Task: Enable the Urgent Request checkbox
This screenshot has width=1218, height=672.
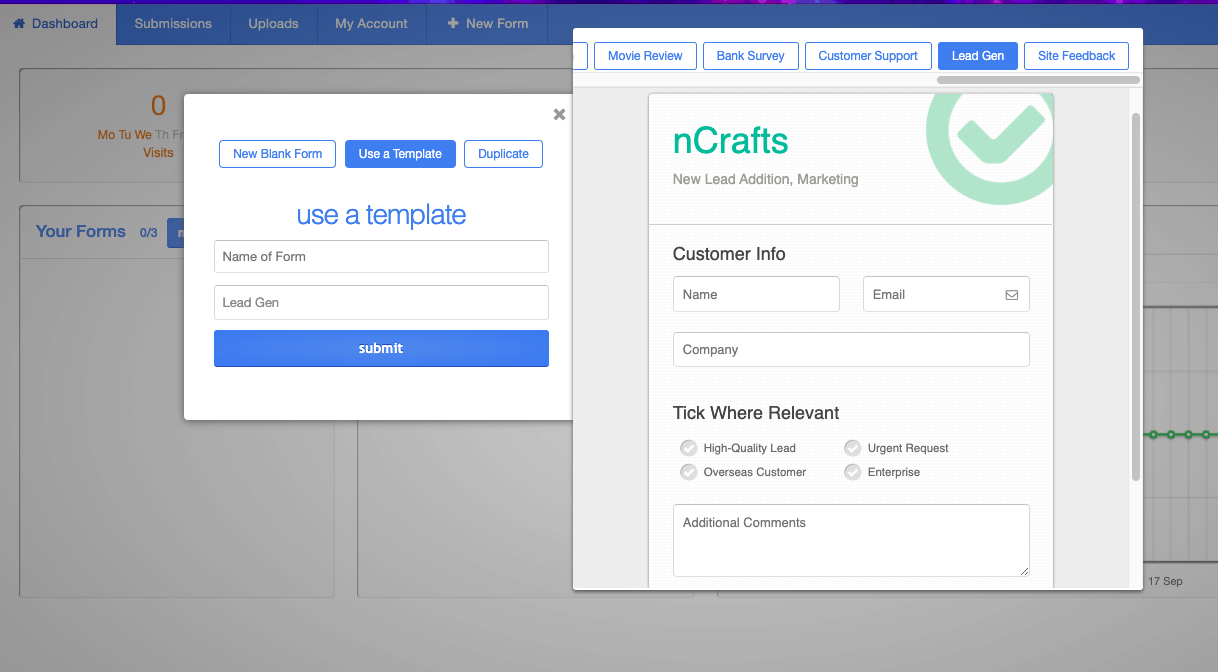Action: (x=852, y=448)
